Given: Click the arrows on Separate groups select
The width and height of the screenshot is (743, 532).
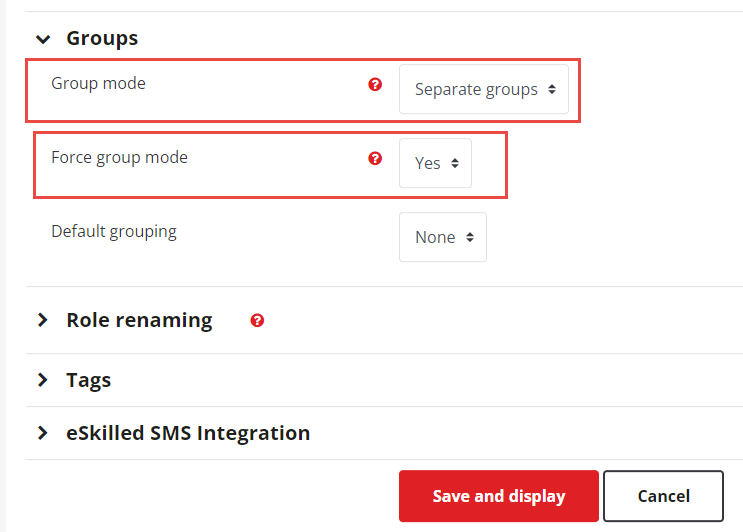Looking at the screenshot, I should click(x=552, y=89).
